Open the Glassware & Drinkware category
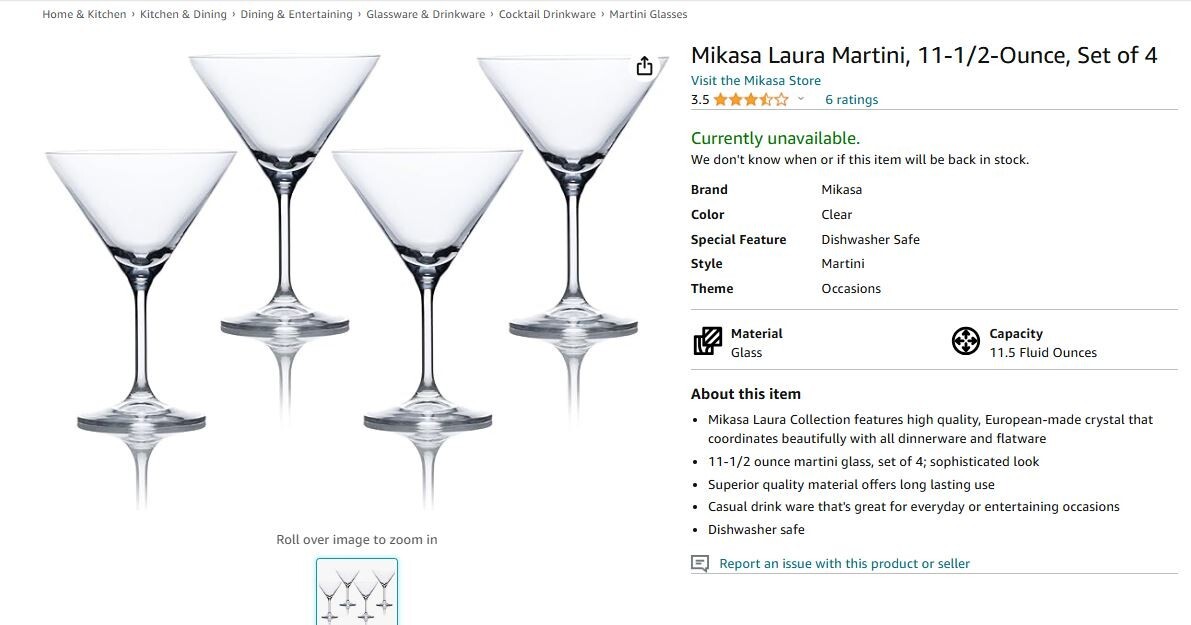1191x625 pixels. tap(425, 14)
